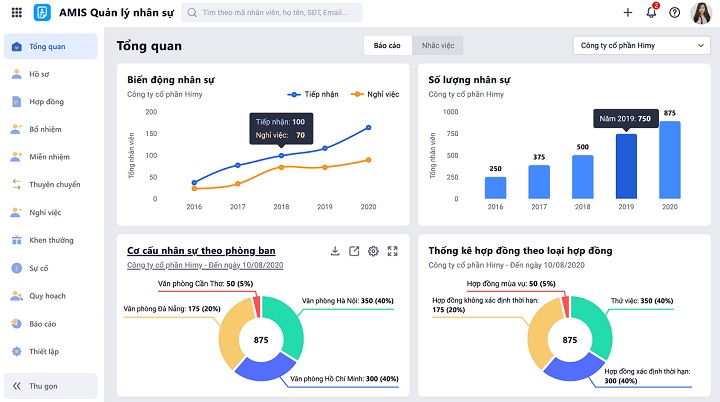Screen dimensions: 720x402
Task: Collapse the sidebar with Thu gọn
Action: click(51, 386)
